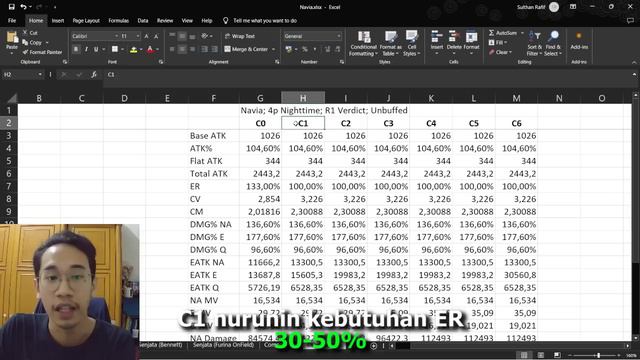Switch to the Data tab
The width and height of the screenshot is (640, 360).
click(143, 20)
